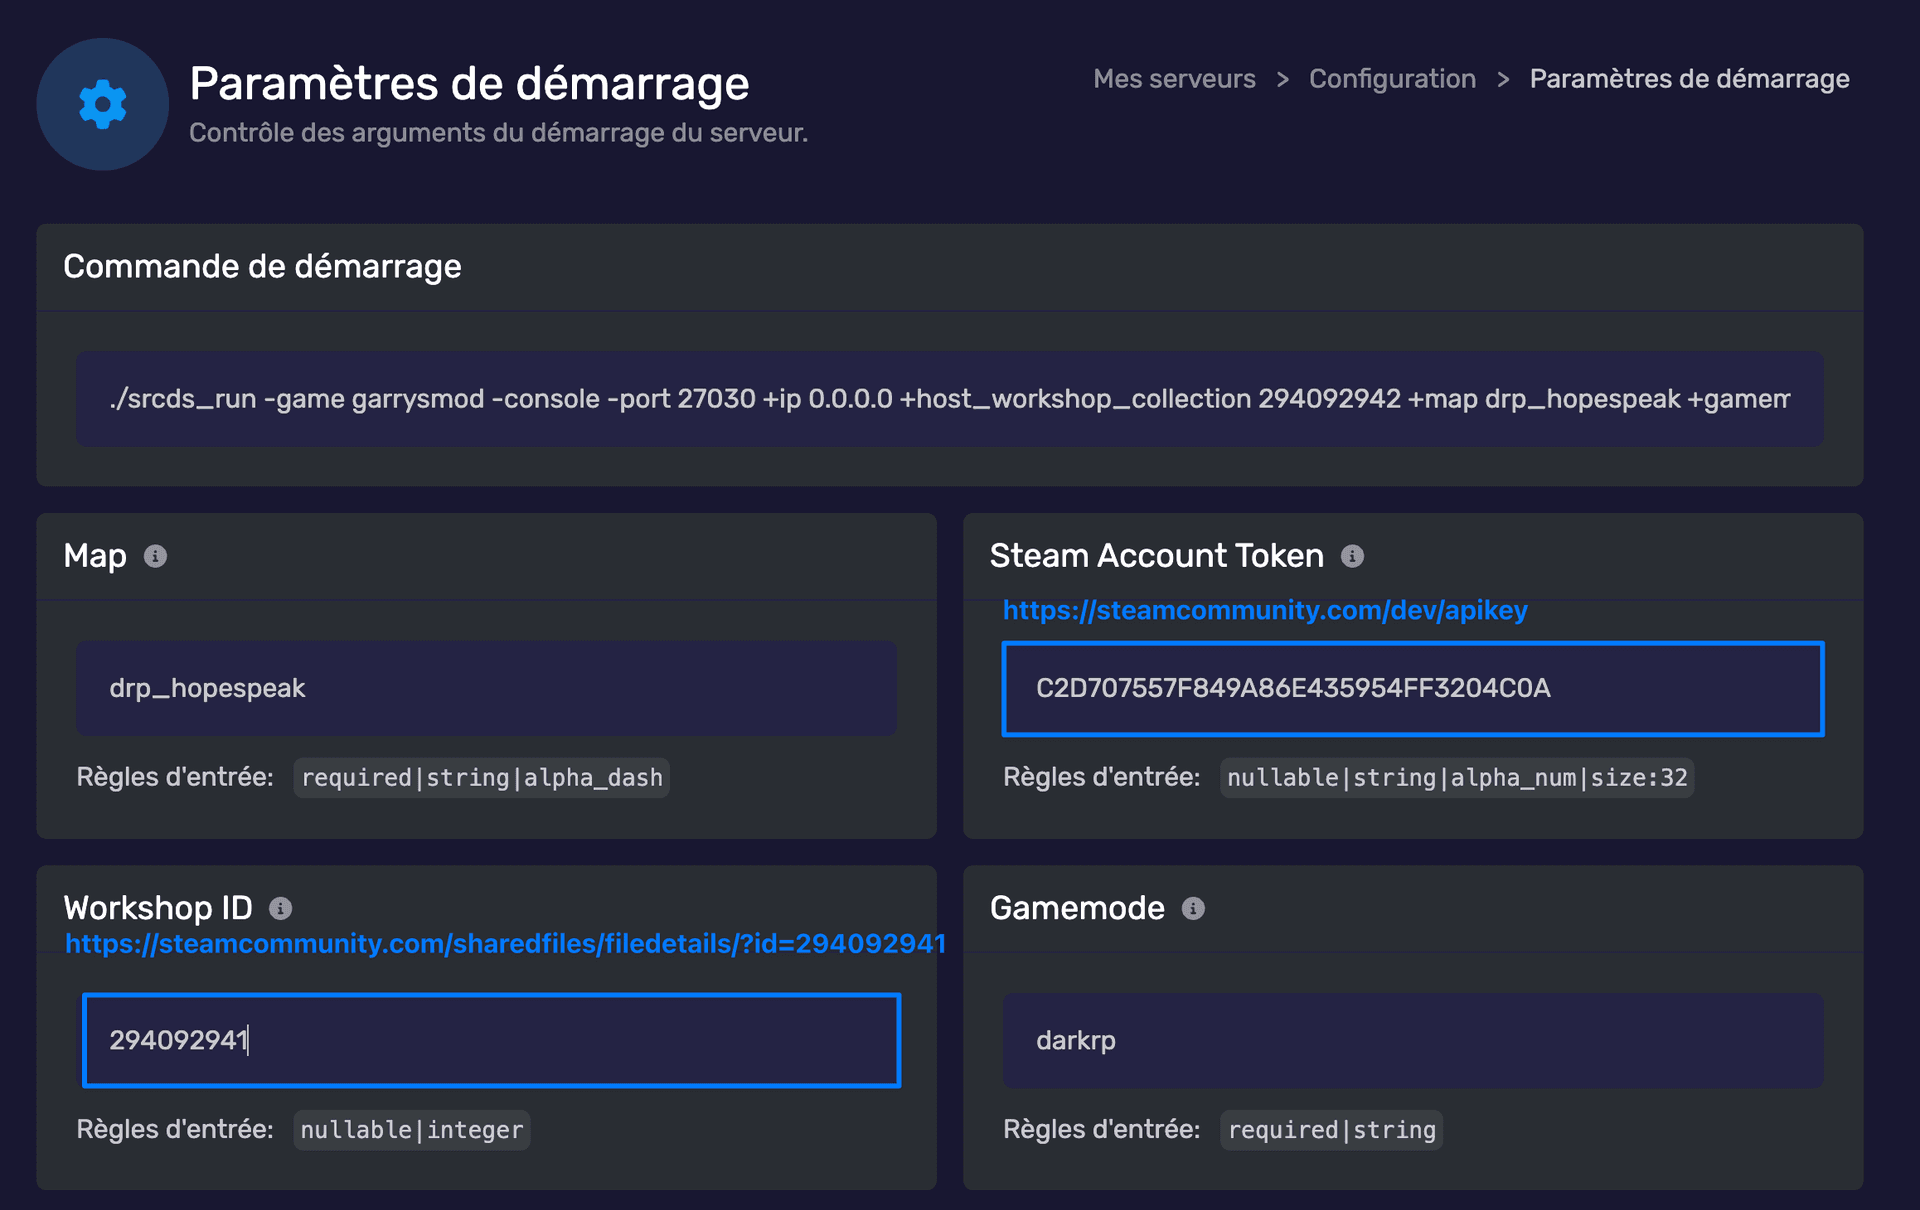
Task: Navigate to Mes serveurs breadcrumb
Action: [x=1174, y=79]
